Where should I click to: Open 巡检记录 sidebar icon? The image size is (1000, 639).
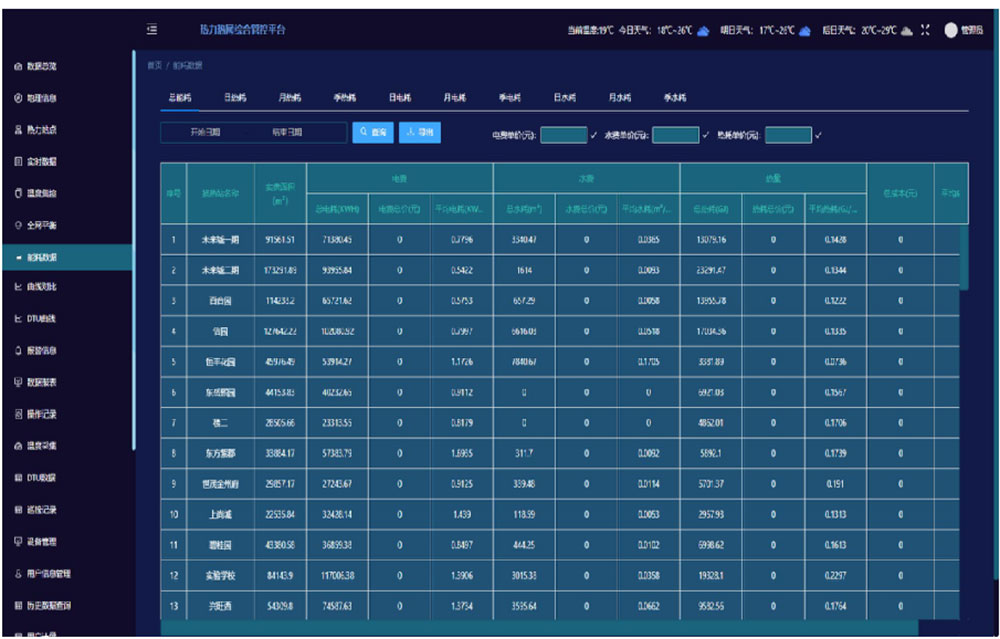[18, 510]
